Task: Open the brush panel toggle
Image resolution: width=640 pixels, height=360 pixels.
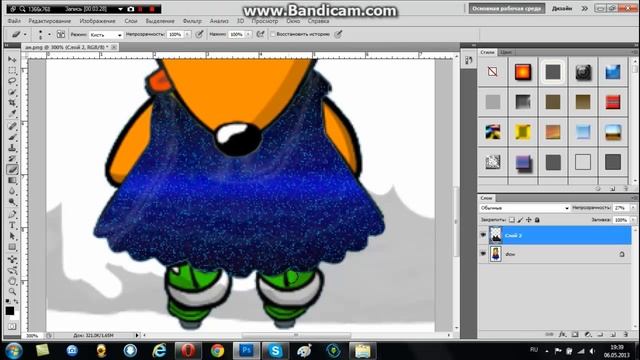Action: click(x=61, y=34)
